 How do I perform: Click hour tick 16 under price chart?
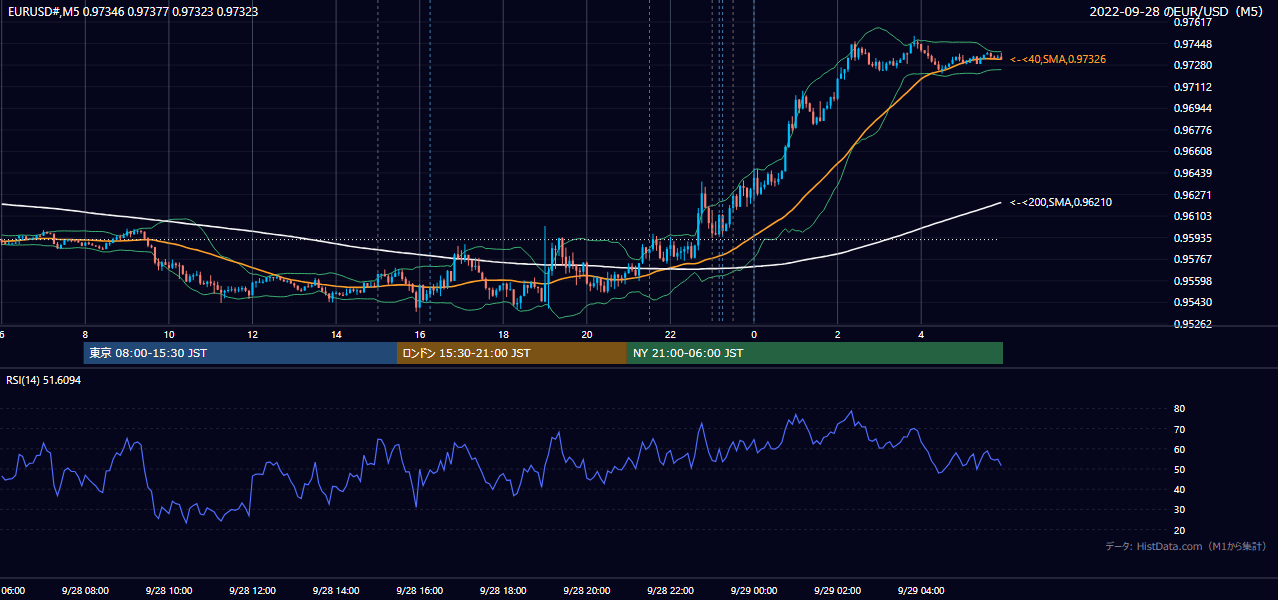point(420,335)
